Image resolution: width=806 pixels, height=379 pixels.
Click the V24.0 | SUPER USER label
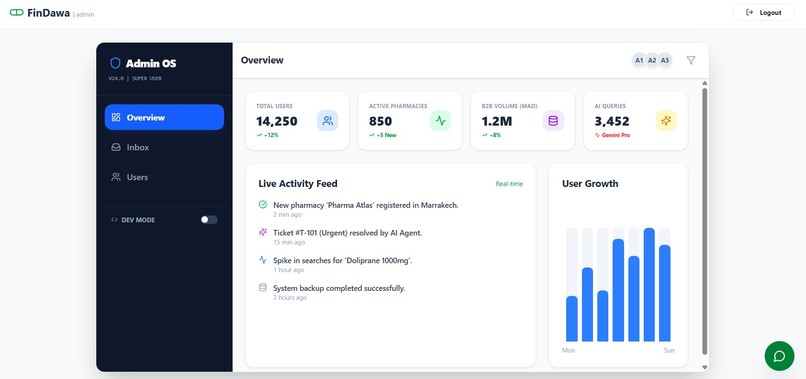point(135,79)
